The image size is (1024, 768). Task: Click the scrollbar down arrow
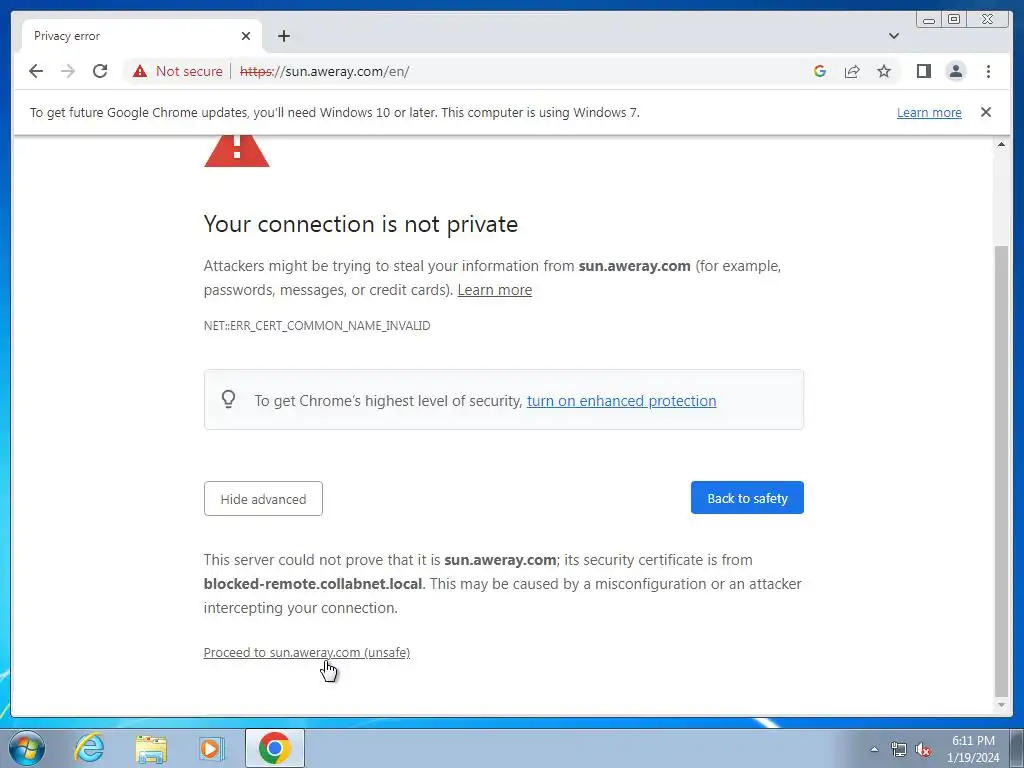pos(1001,705)
